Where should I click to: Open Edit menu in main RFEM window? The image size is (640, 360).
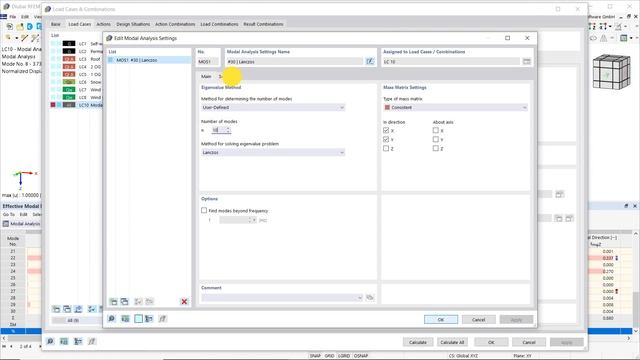click(25, 17)
